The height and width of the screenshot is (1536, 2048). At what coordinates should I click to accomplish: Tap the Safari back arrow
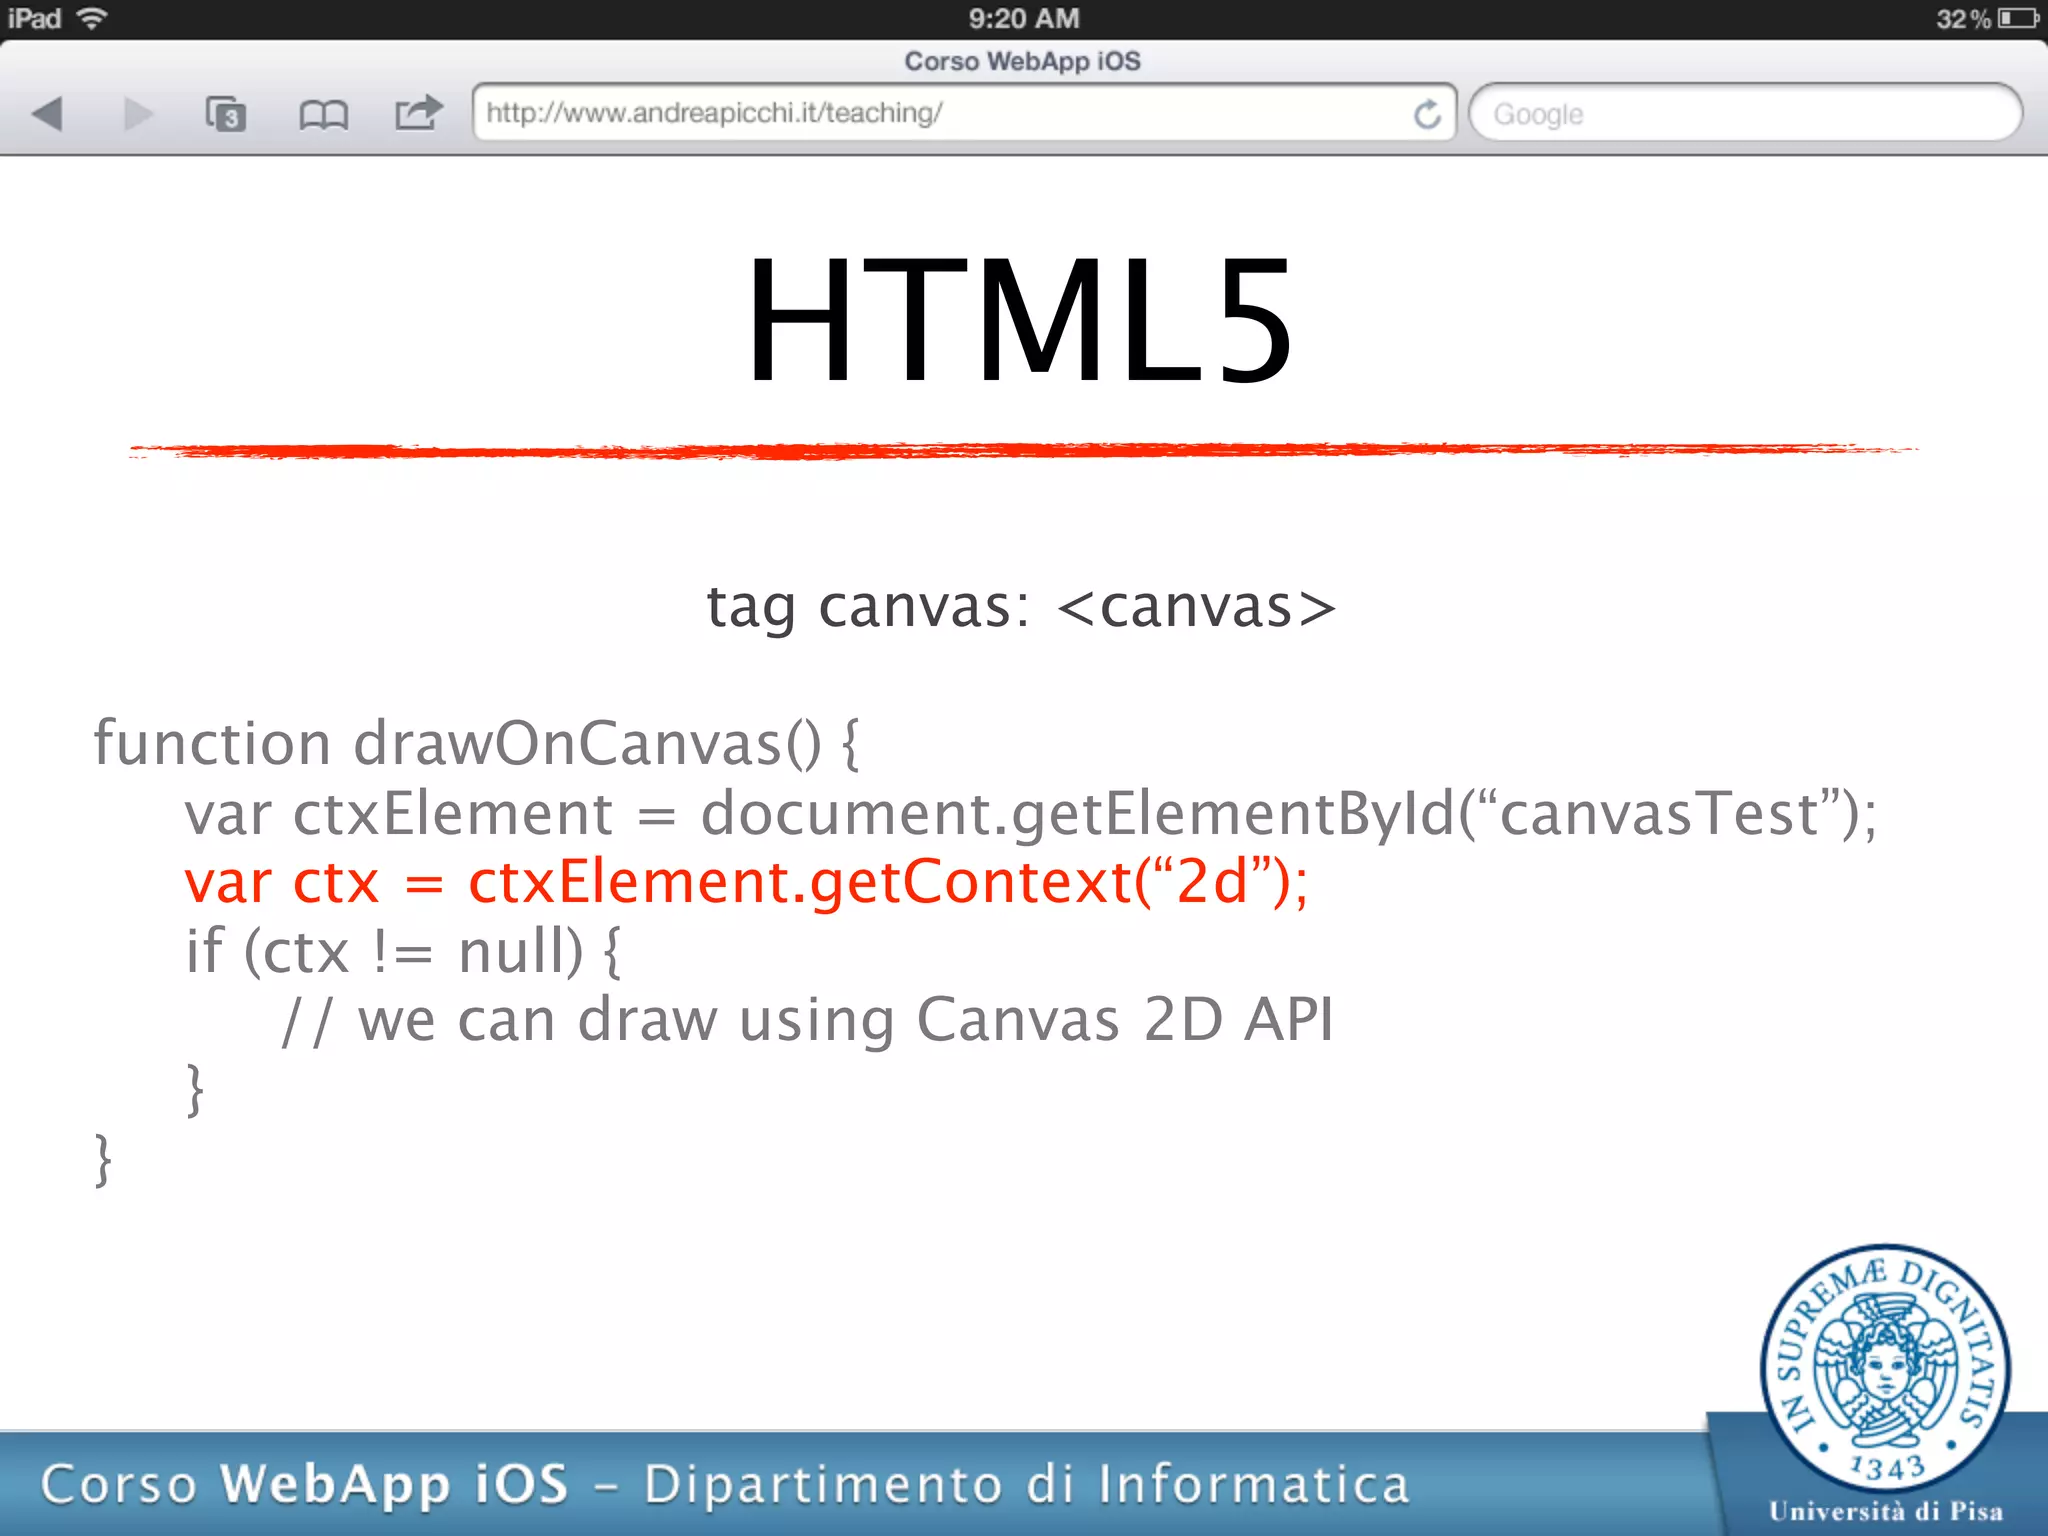pos(47,114)
